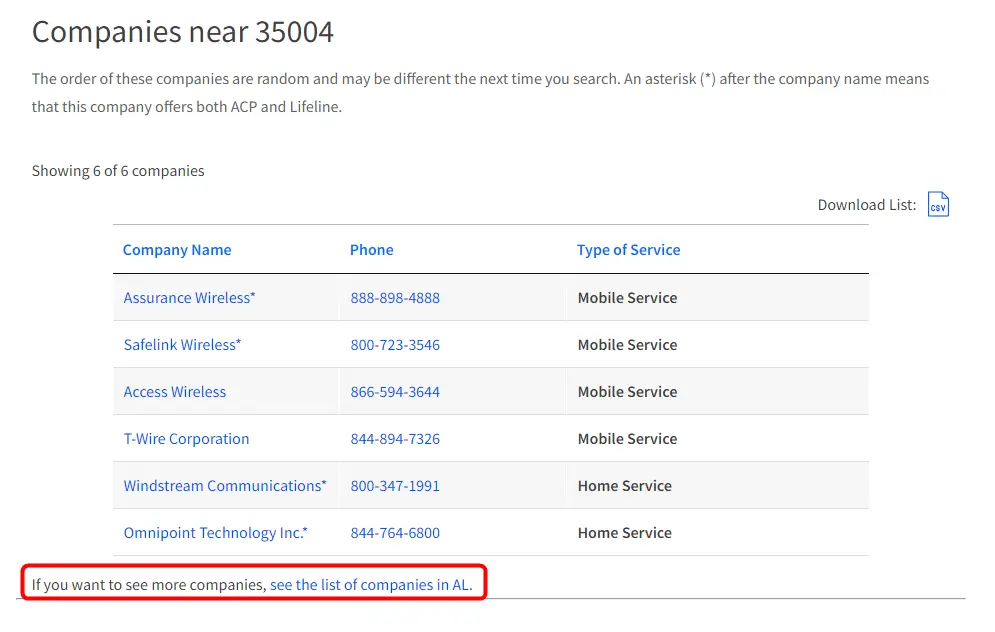The image size is (995, 632).
Task: Open the Windstream Communications company link
Action: pos(225,485)
